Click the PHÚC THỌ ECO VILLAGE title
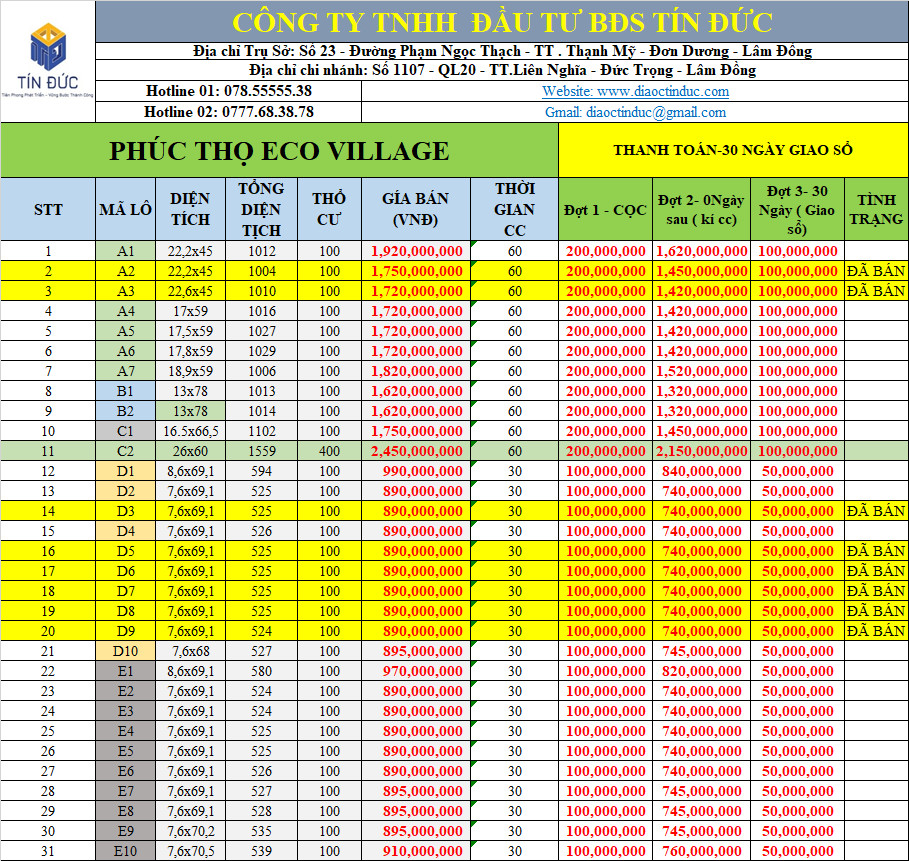The width and height of the screenshot is (909, 861). click(279, 151)
